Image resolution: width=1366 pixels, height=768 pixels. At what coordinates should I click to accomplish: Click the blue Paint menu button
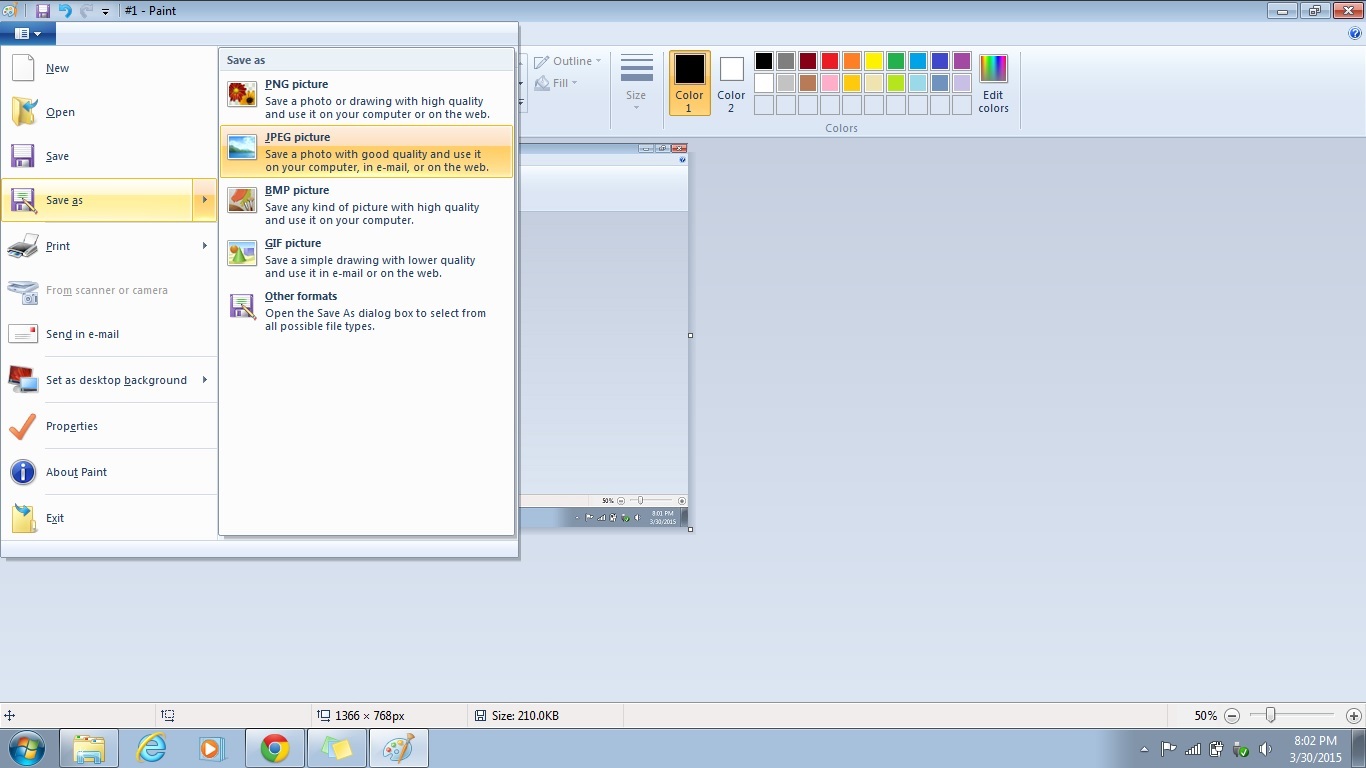(28, 33)
